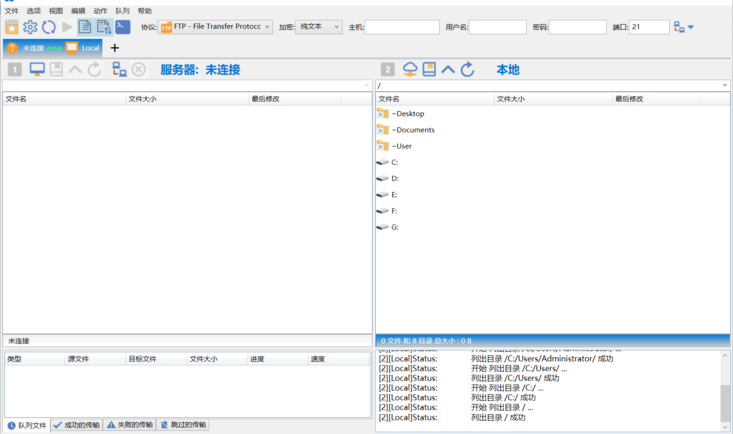This screenshot has width=733, height=434.
Task: Add a new session tab with plus
Action: point(115,48)
